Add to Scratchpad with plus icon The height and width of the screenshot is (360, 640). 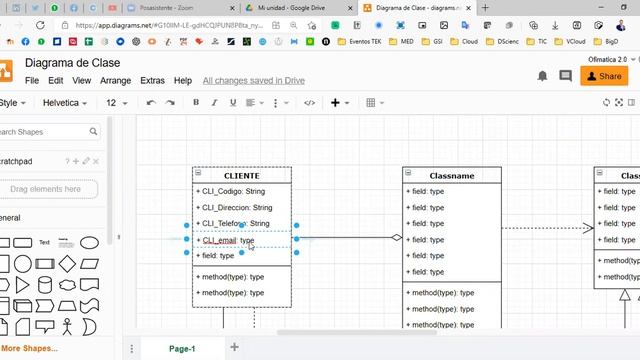click(76, 161)
